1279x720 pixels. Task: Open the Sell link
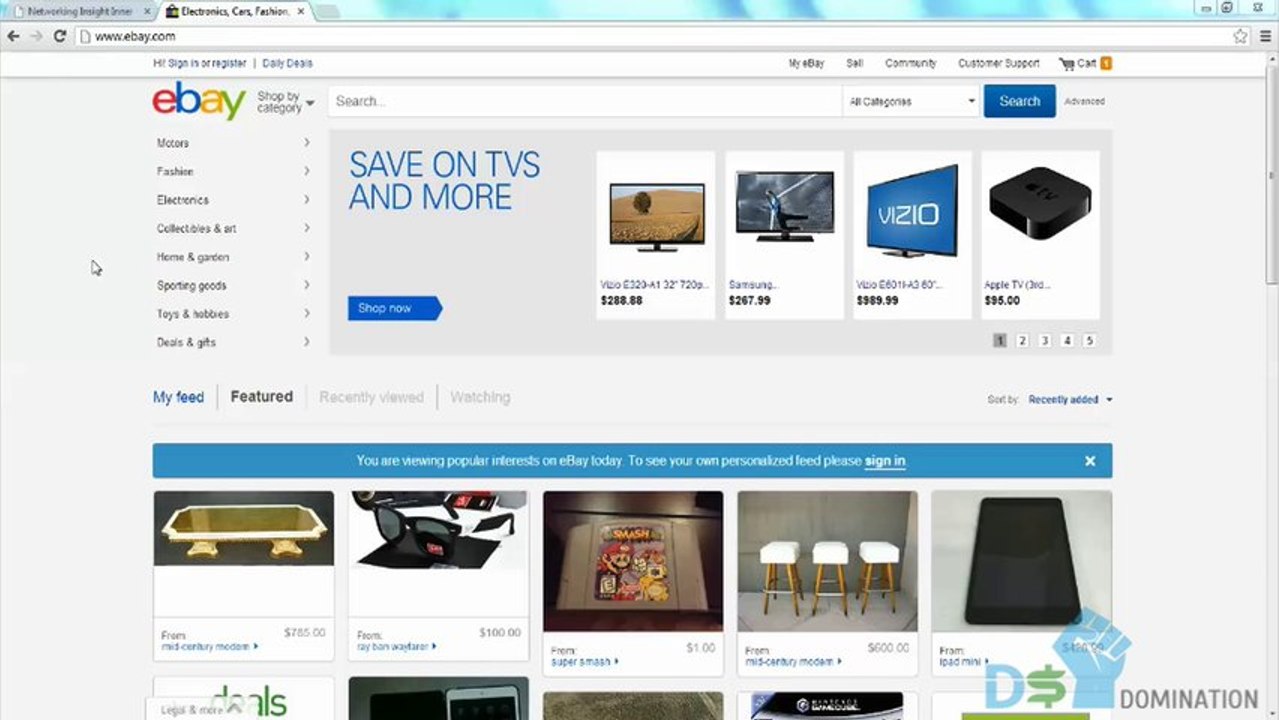pyautogui.click(x=854, y=63)
